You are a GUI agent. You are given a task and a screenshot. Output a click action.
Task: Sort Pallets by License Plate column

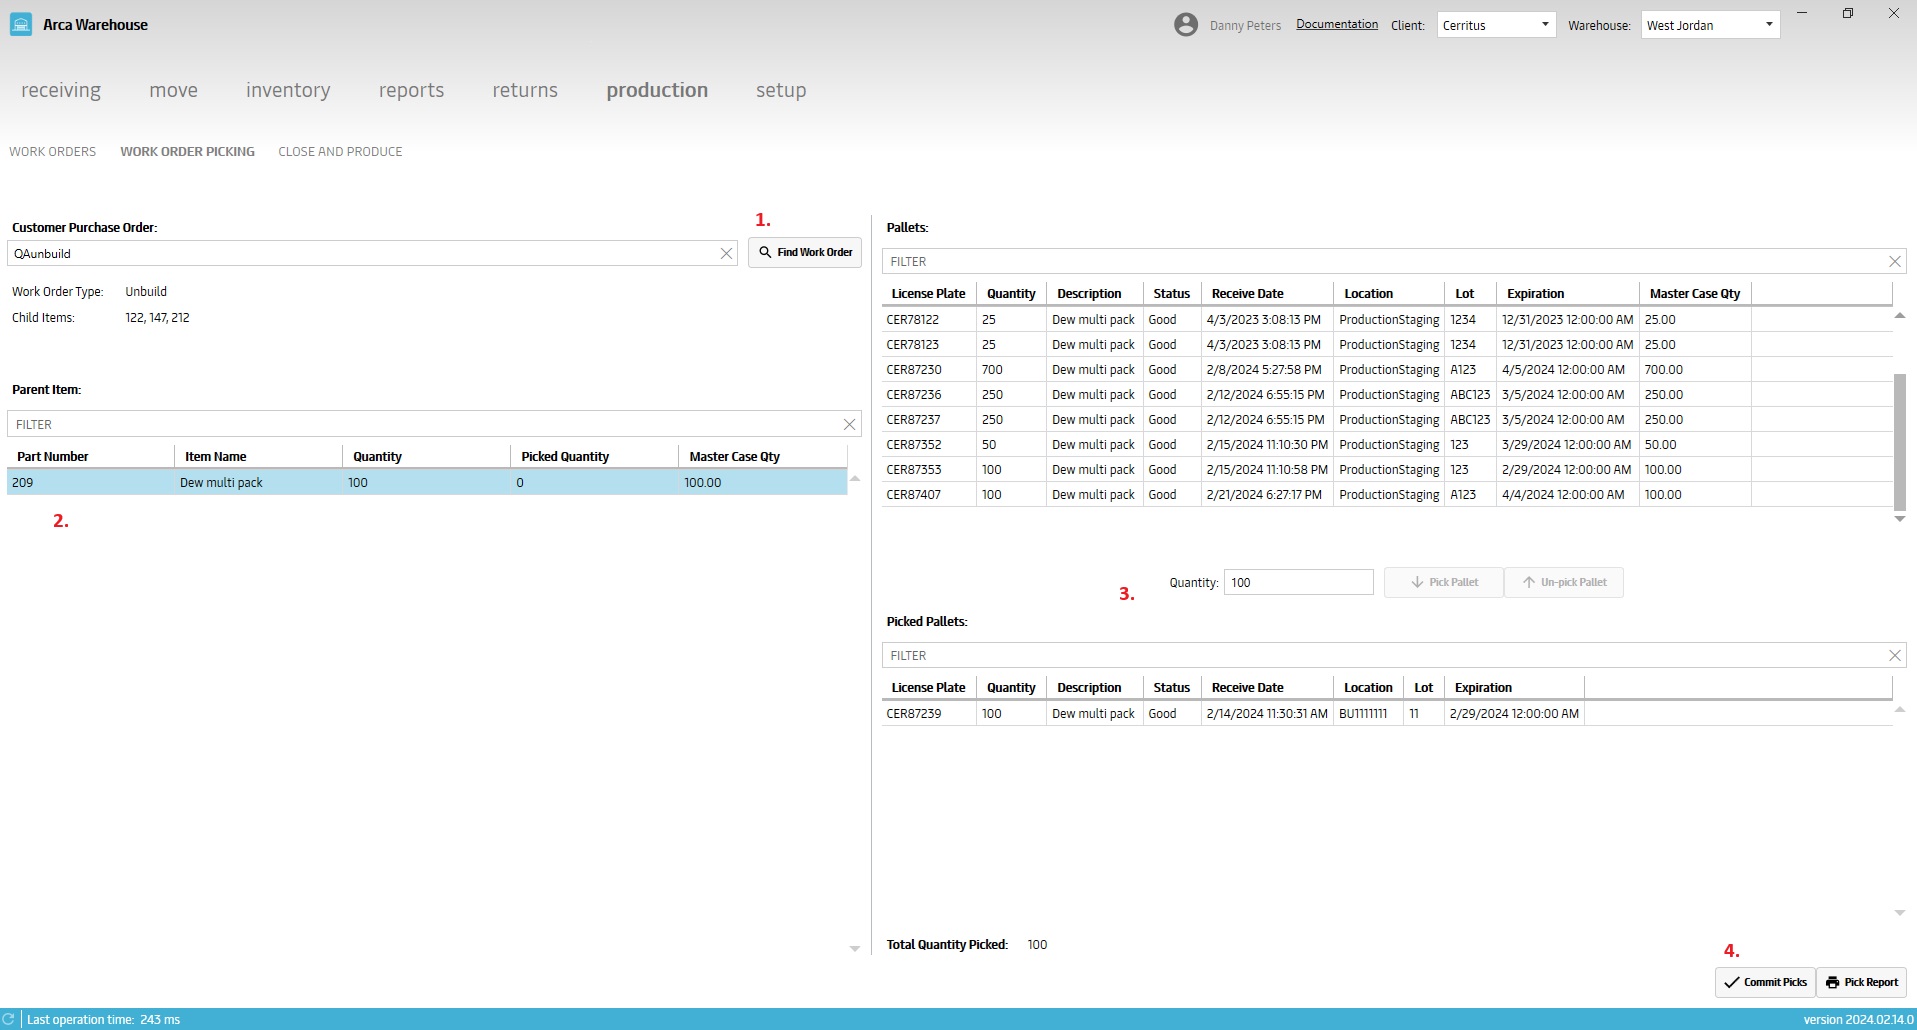pos(928,294)
